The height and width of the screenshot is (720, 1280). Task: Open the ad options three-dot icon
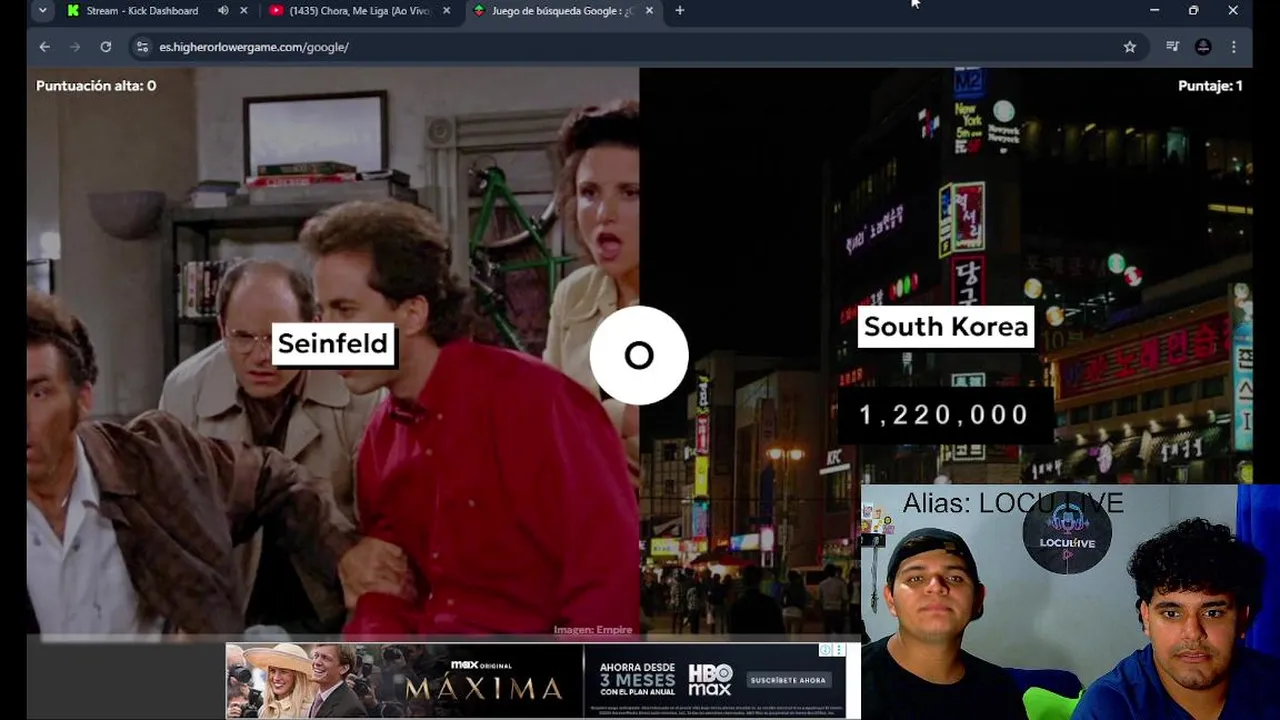841,650
